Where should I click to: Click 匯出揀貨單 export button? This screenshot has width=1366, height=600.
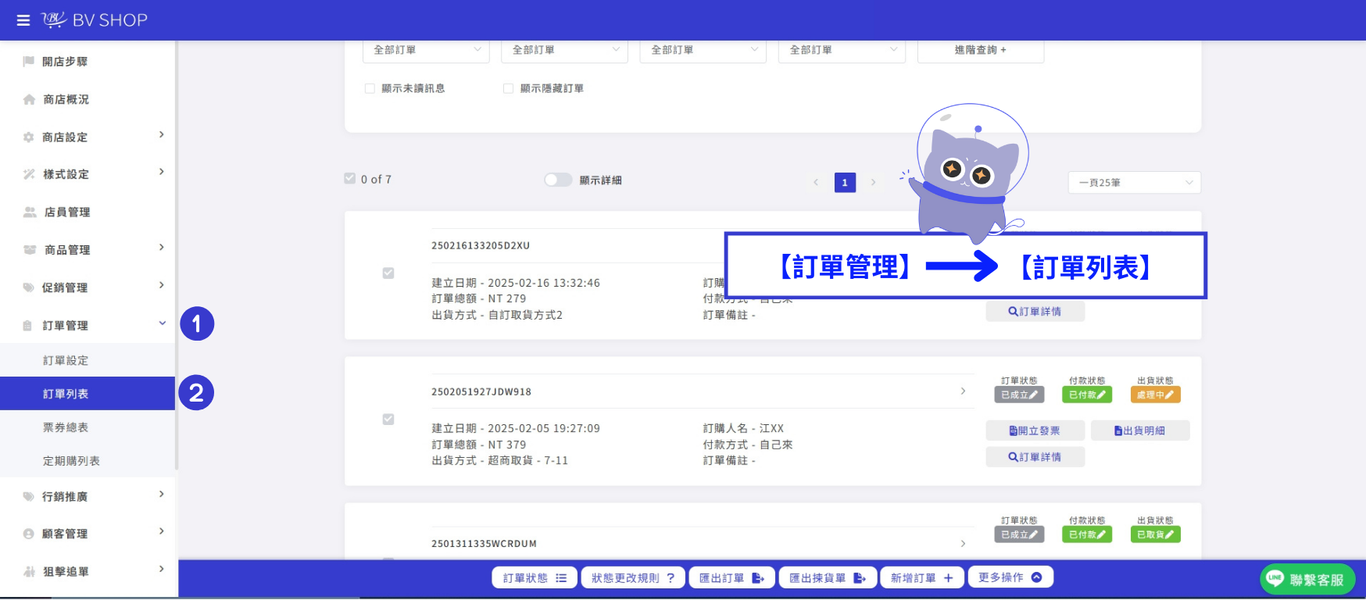point(828,578)
